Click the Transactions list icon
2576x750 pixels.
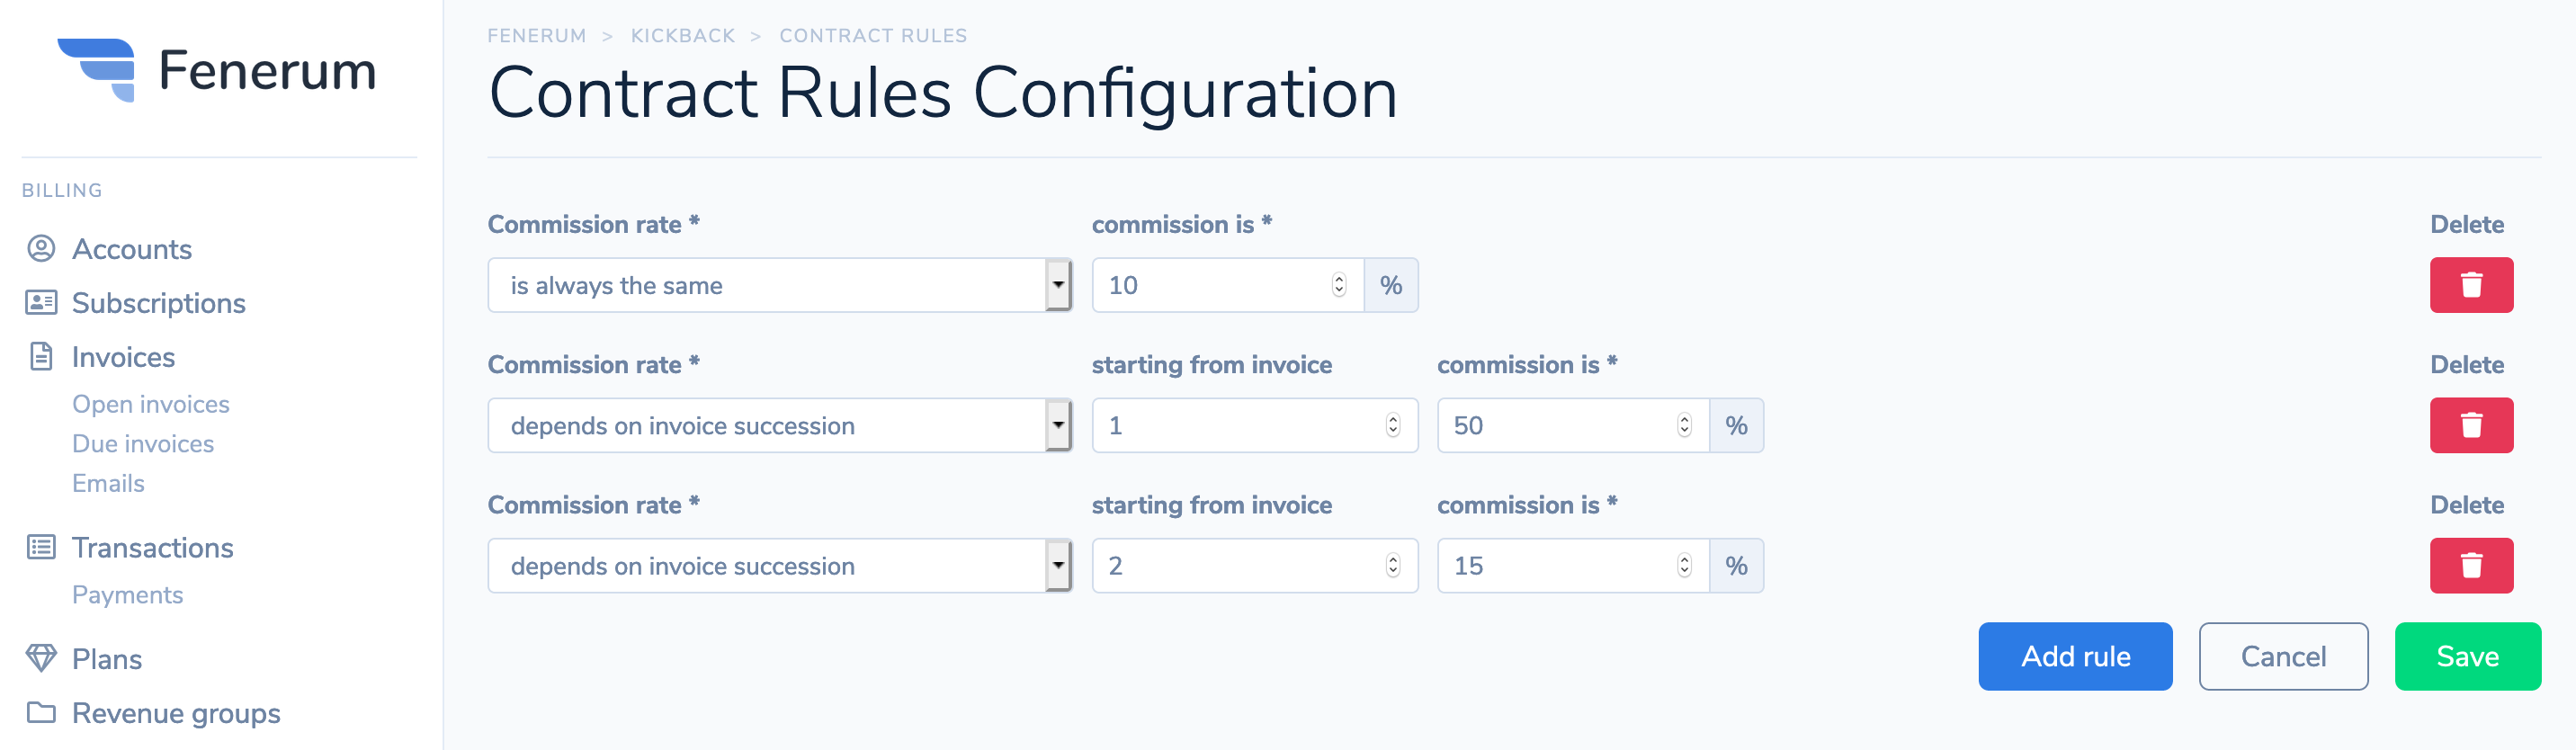(x=41, y=547)
